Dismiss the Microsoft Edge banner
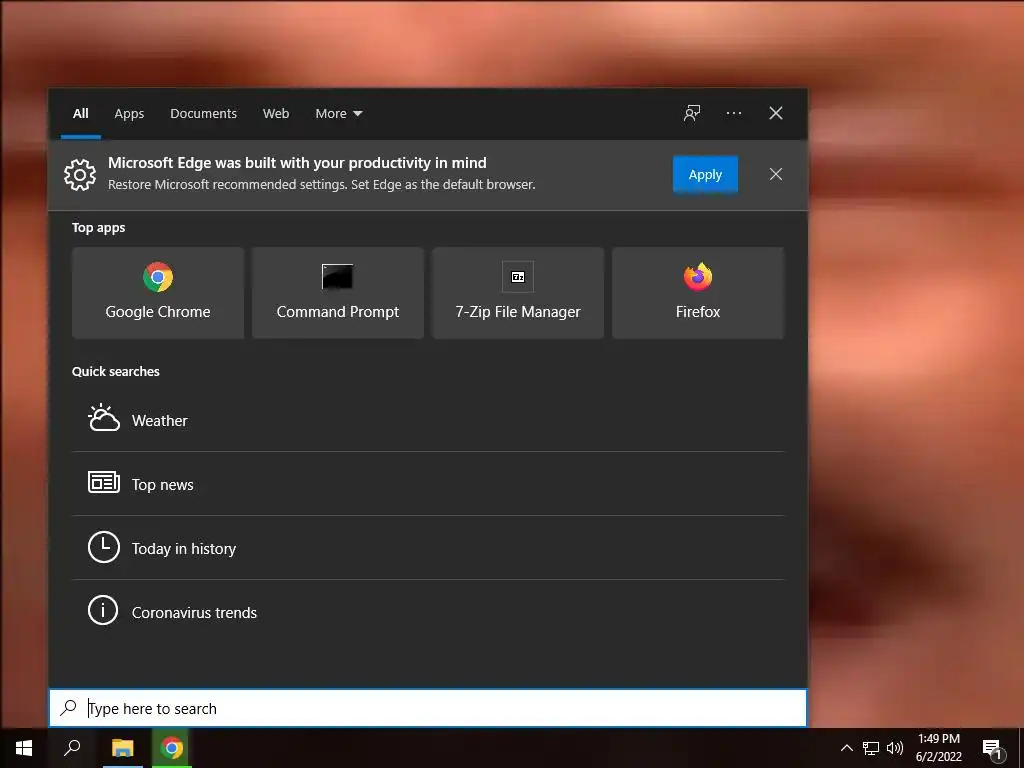The image size is (1024, 768). (x=776, y=174)
